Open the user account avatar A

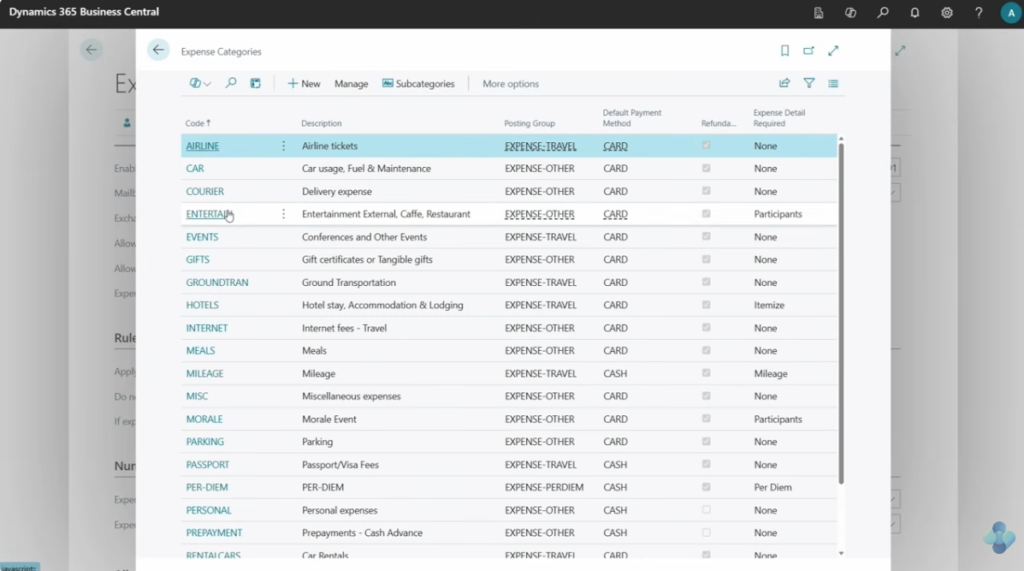coord(1011,12)
